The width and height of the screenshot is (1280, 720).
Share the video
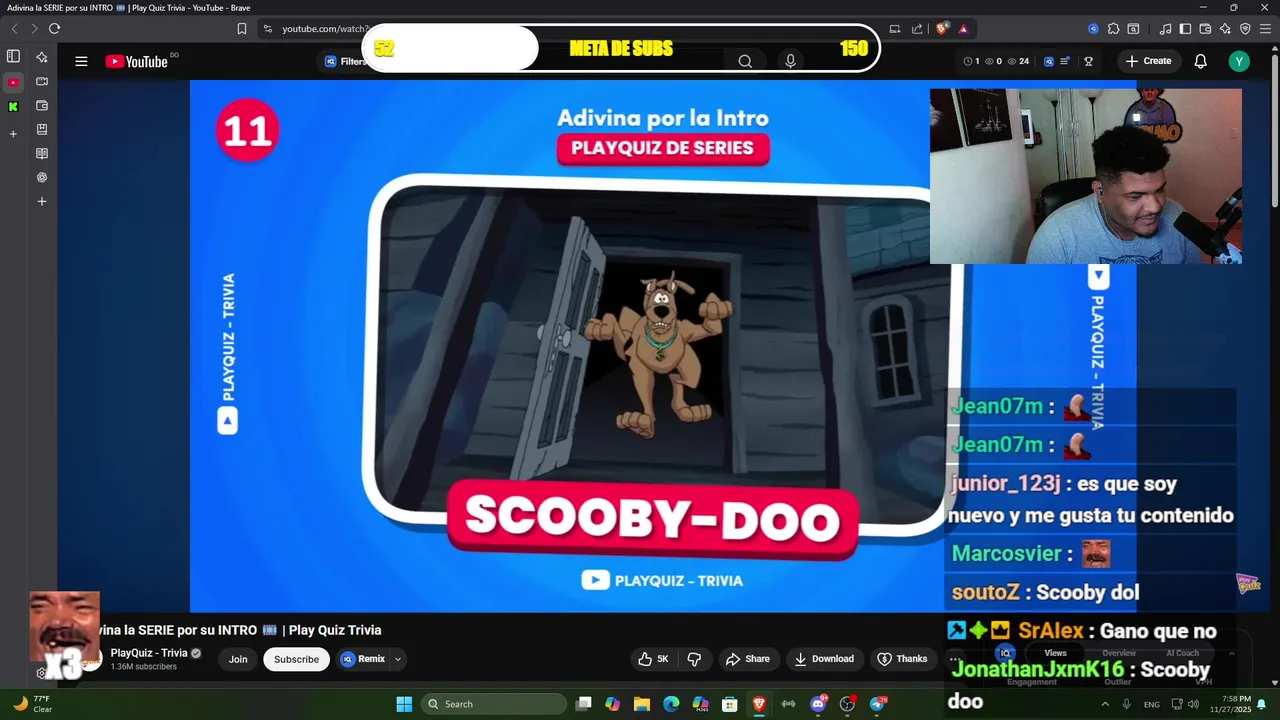coord(748,659)
